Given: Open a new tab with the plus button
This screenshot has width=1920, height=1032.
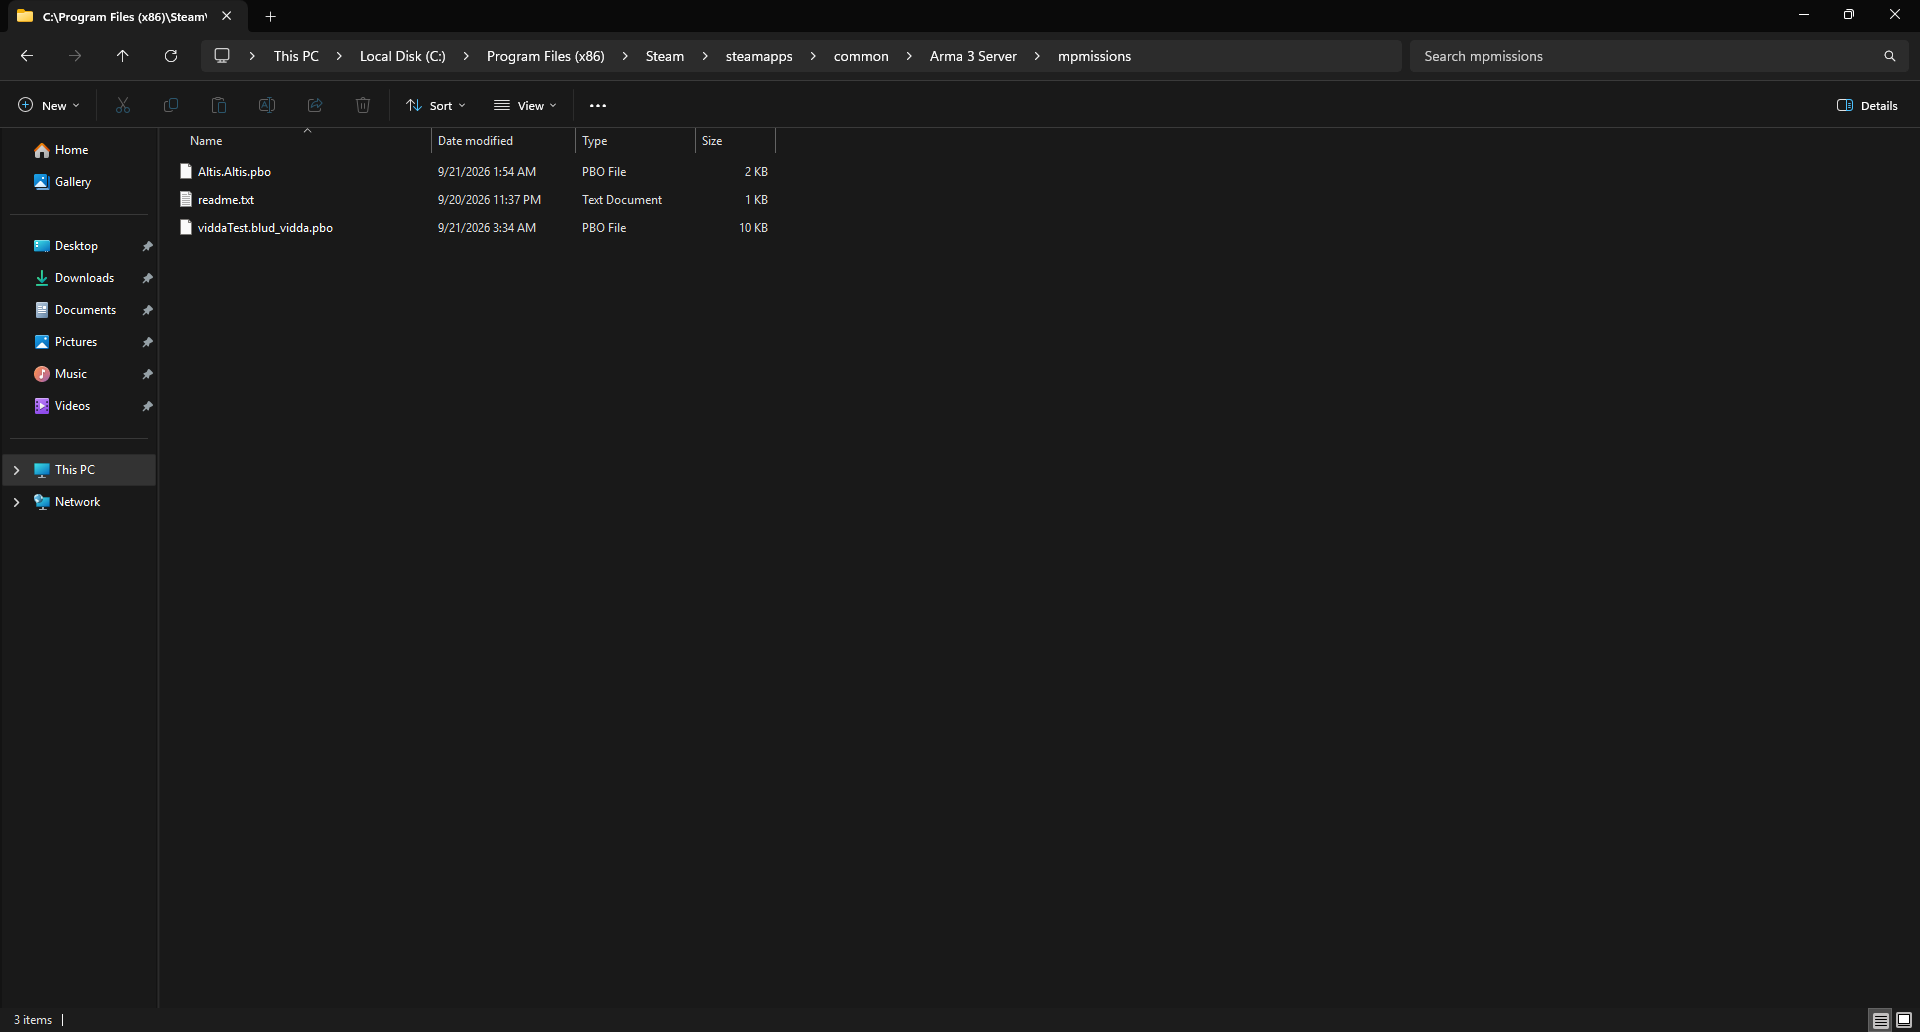Looking at the screenshot, I should click(x=270, y=16).
